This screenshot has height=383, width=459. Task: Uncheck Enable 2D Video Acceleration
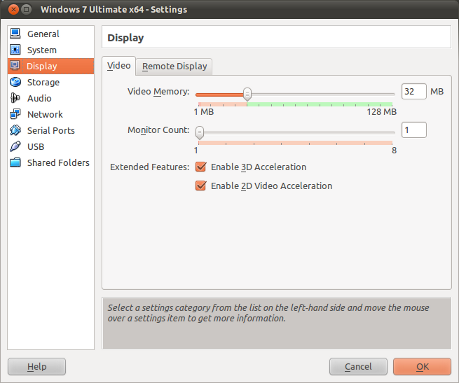pyautogui.click(x=201, y=186)
